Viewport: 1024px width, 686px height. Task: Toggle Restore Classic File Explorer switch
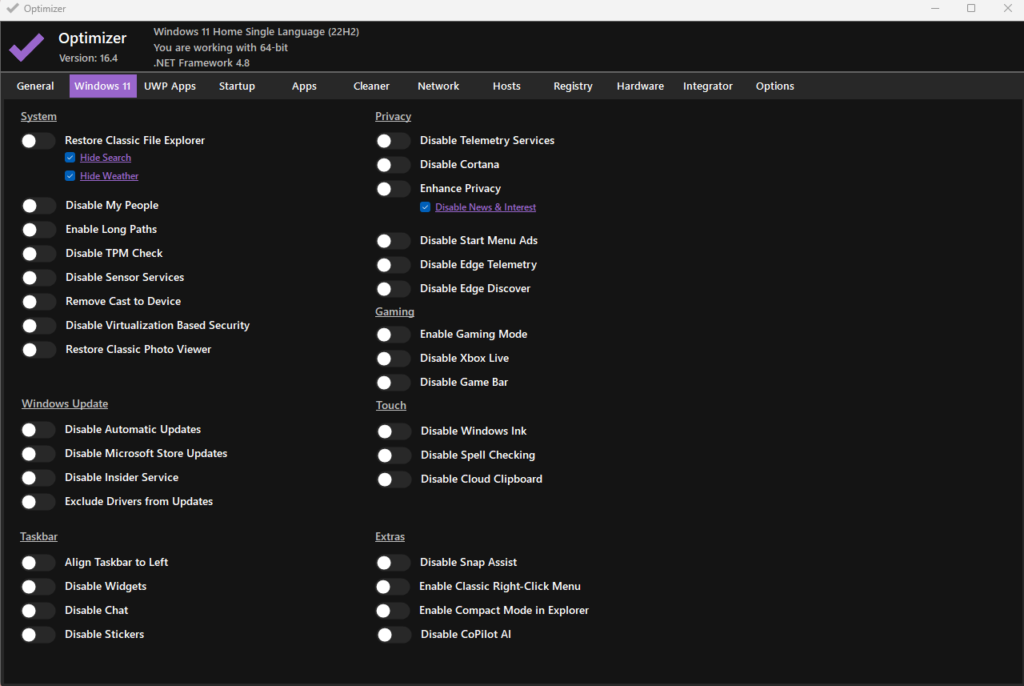pos(37,141)
